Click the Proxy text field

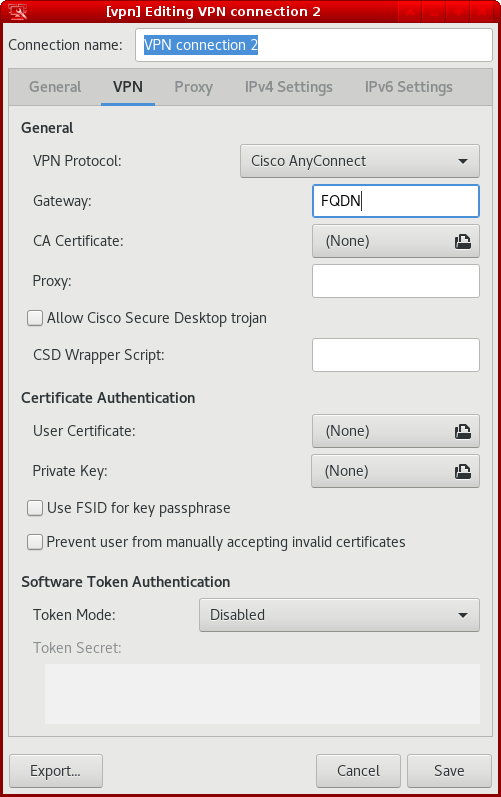[x=396, y=281]
